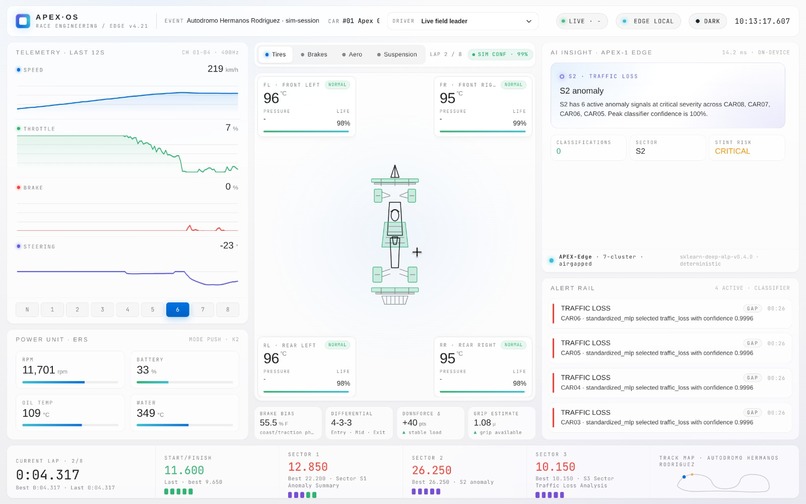Click the rear left wheel on the car diagram
This screenshot has height=504, width=806.
377,275
